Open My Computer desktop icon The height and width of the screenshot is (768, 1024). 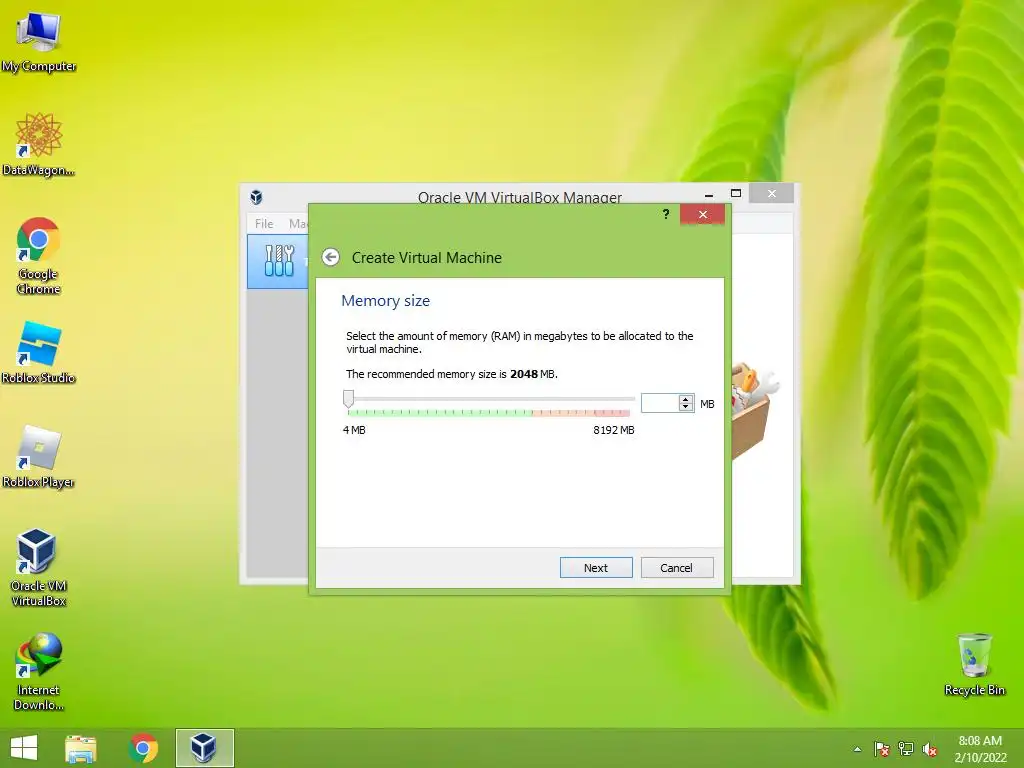pyautogui.click(x=39, y=42)
